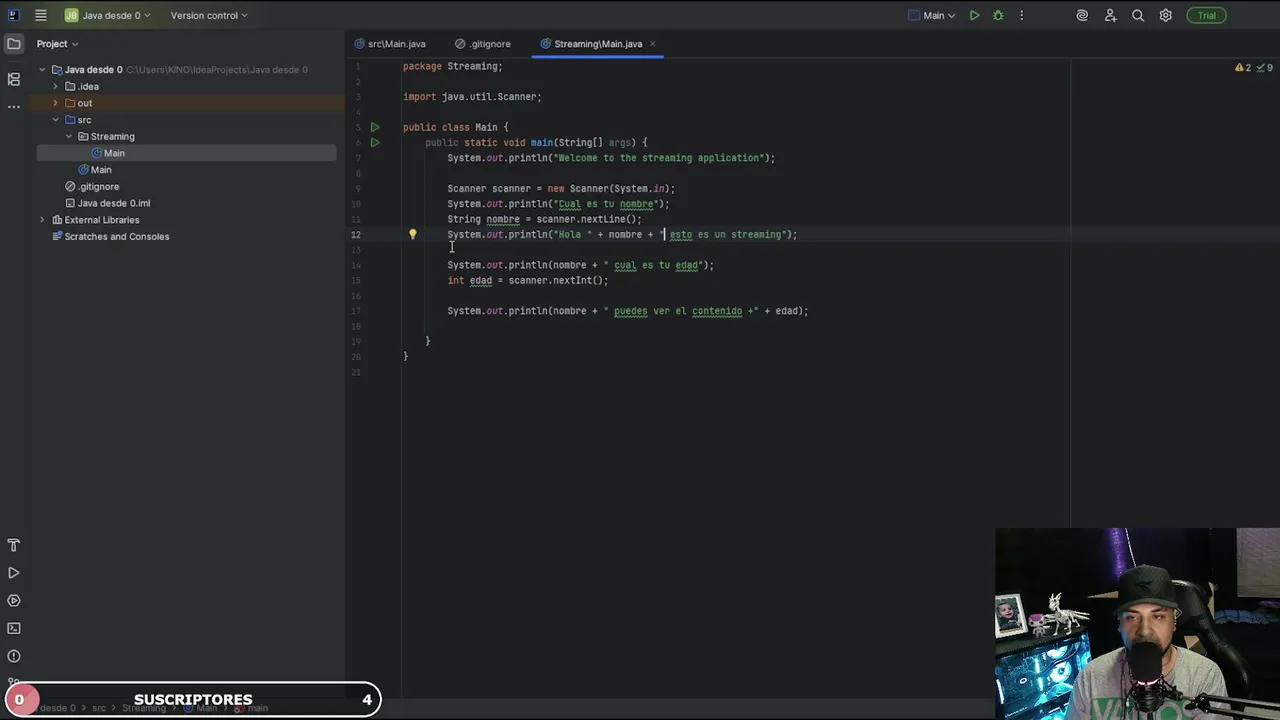Click the warnings indicator showing 2
This screenshot has width=1280, height=720.
click(1243, 68)
